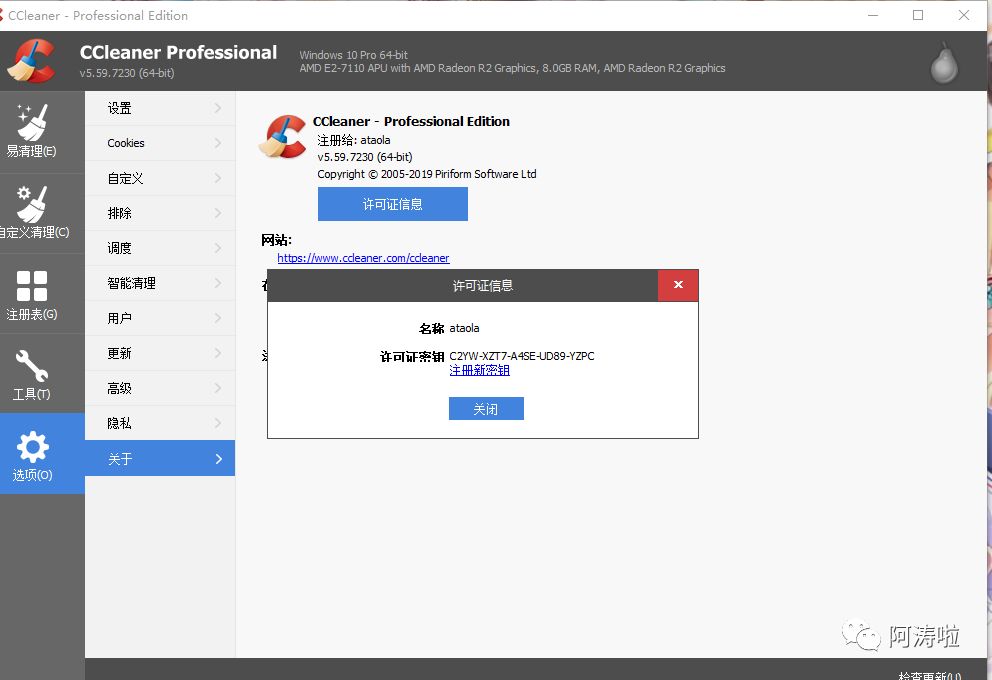Screen dimensions: 992x680
Task: Select Options gear icon (选项)
Action: tap(32, 447)
